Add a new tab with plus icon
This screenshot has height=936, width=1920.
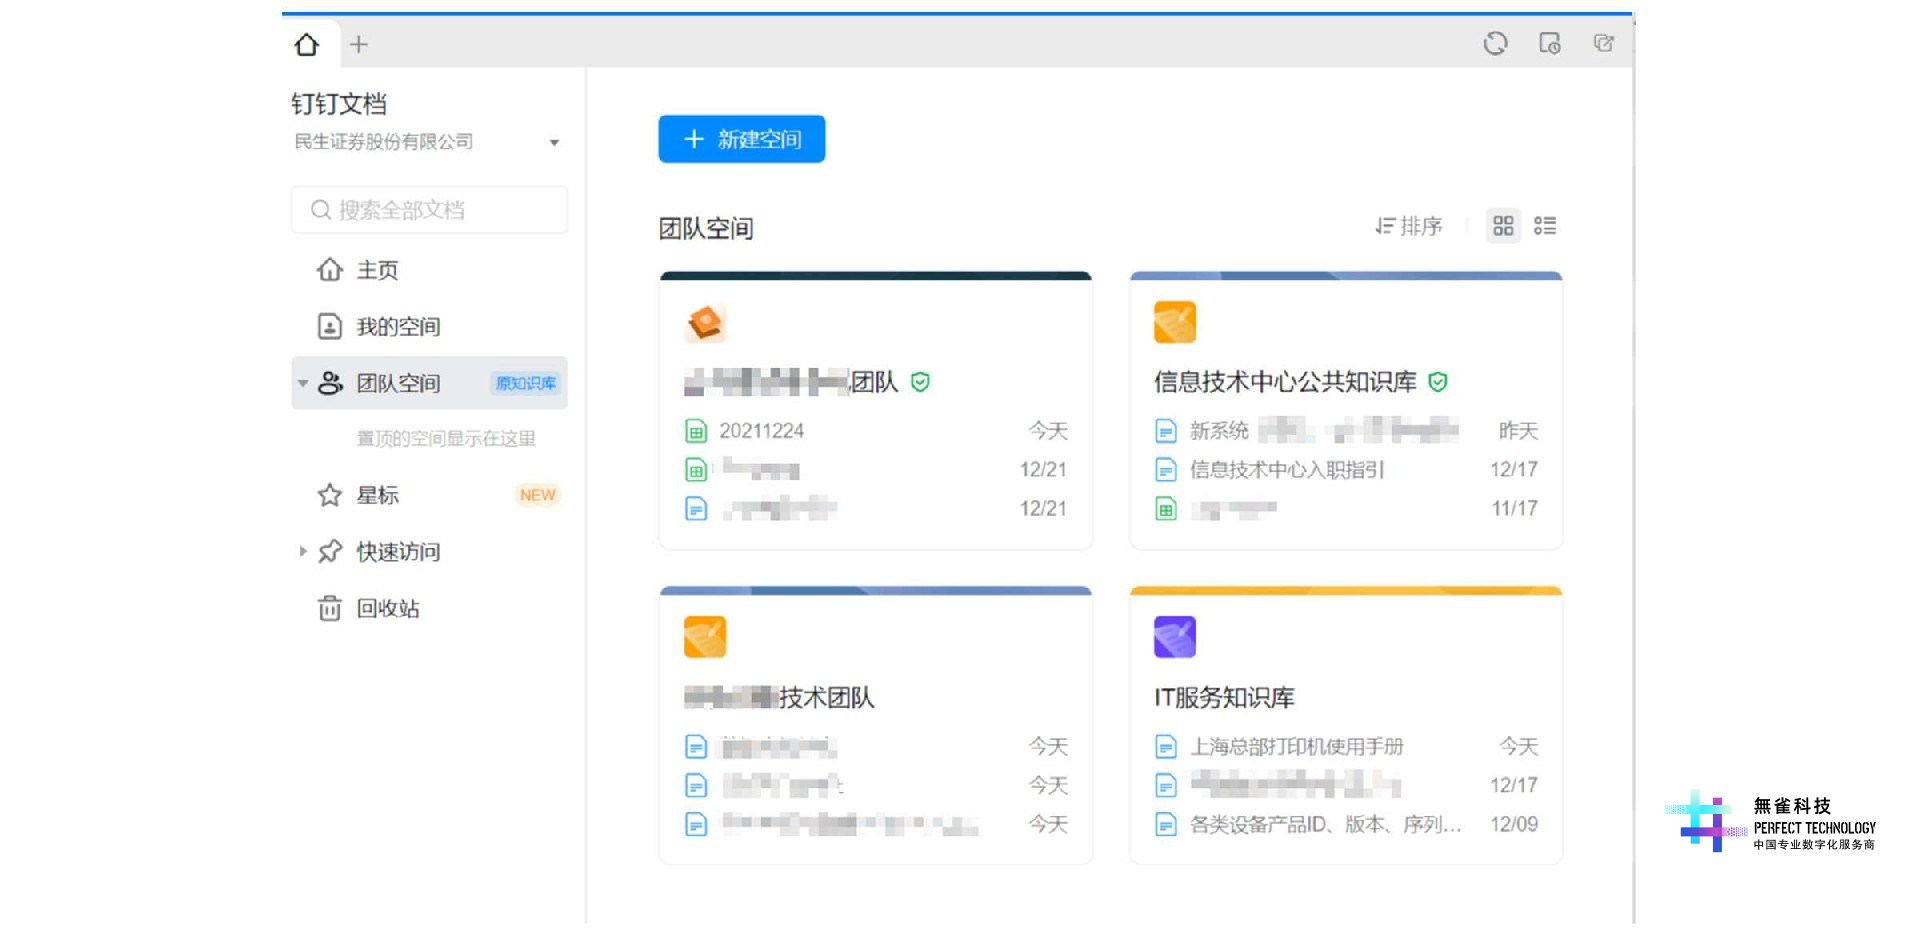click(359, 44)
